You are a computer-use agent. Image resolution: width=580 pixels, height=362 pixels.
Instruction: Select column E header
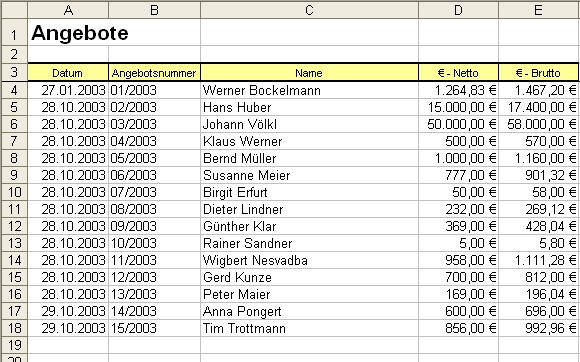coord(539,10)
